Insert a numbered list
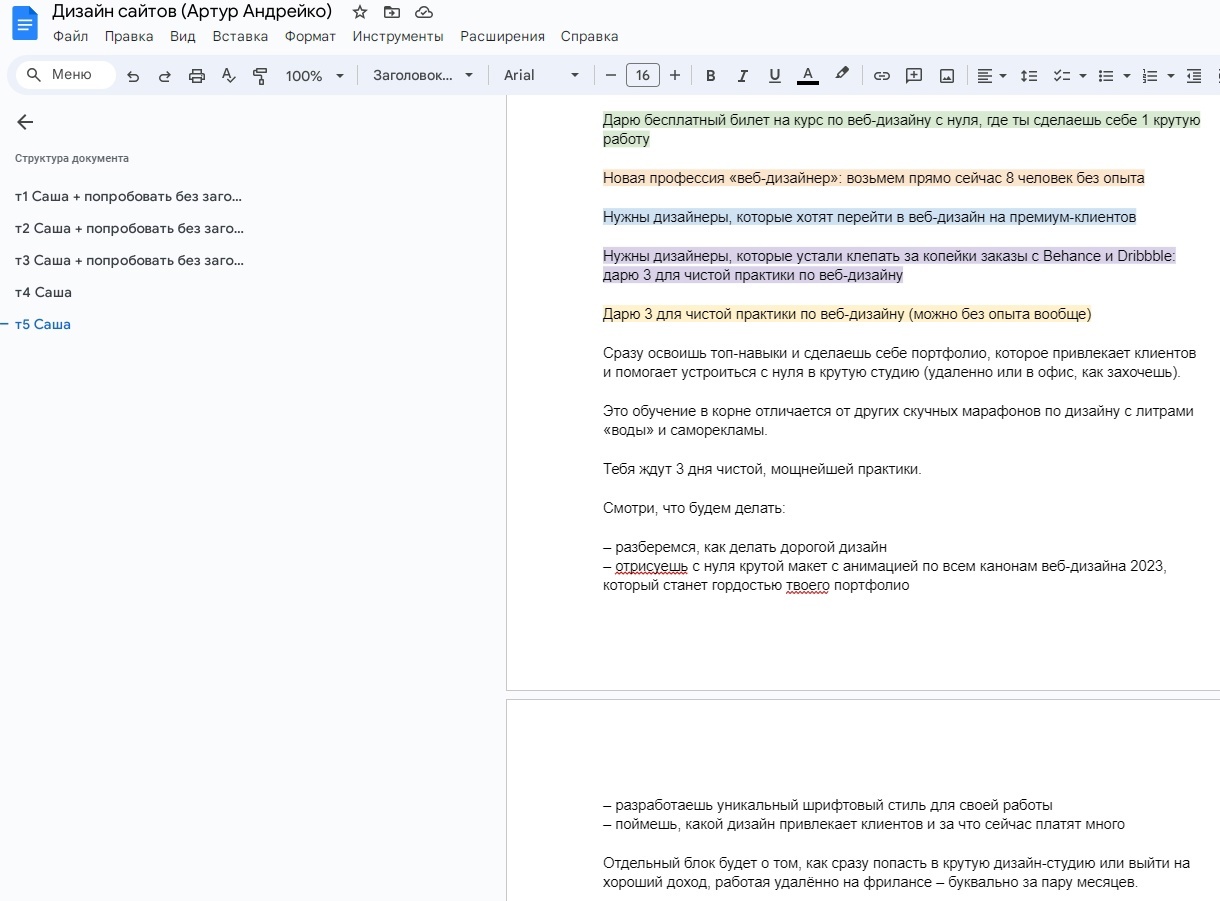Image resolution: width=1220 pixels, height=901 pixels. 1150,76
